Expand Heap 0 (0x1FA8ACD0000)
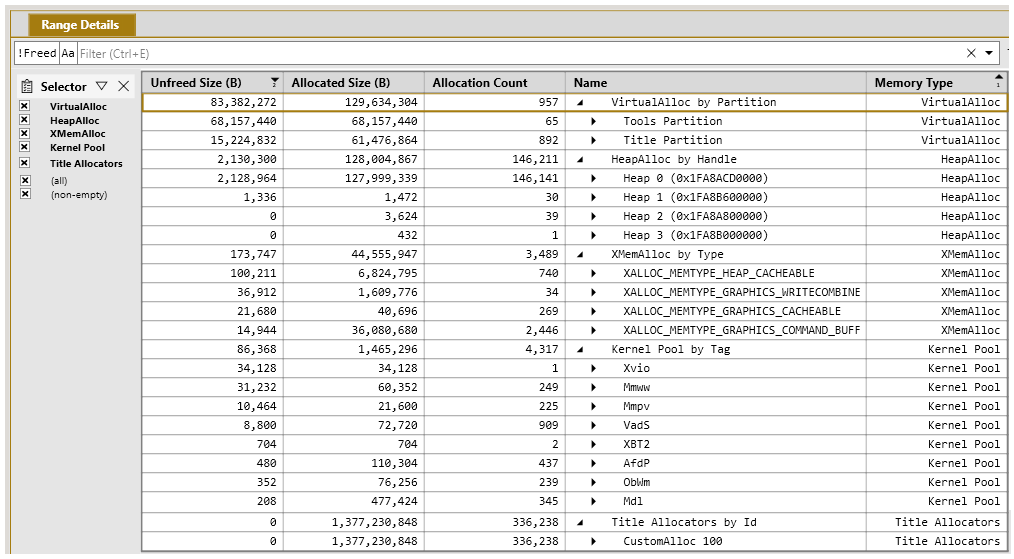 tap(593, 178)
